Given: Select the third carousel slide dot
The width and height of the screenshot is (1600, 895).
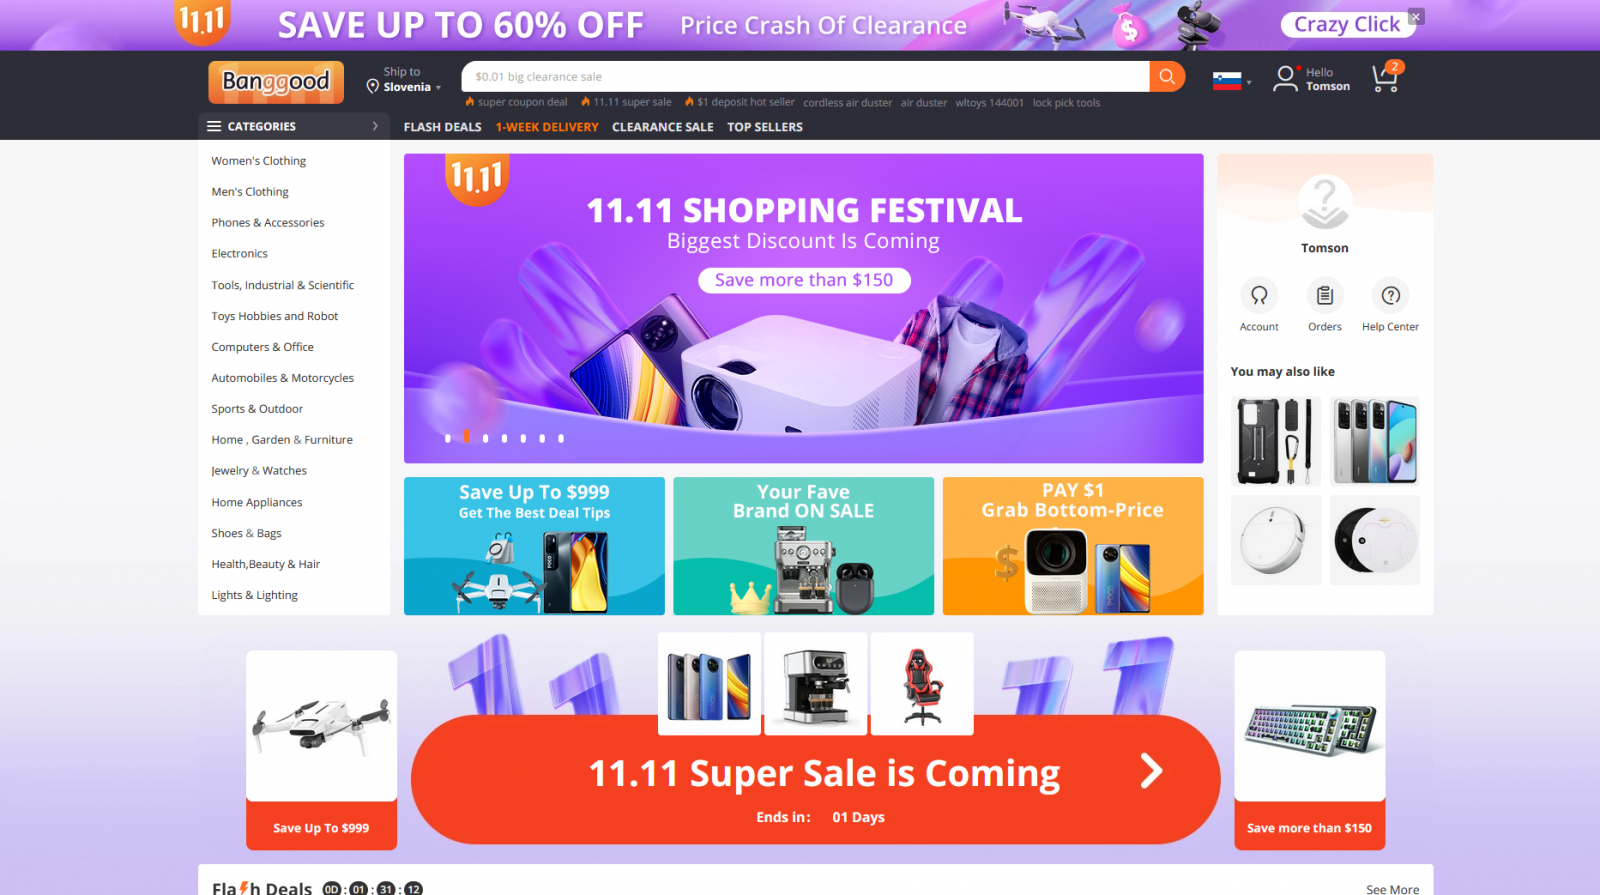Looking at the screenshot, I should click(x=485, y=438).
